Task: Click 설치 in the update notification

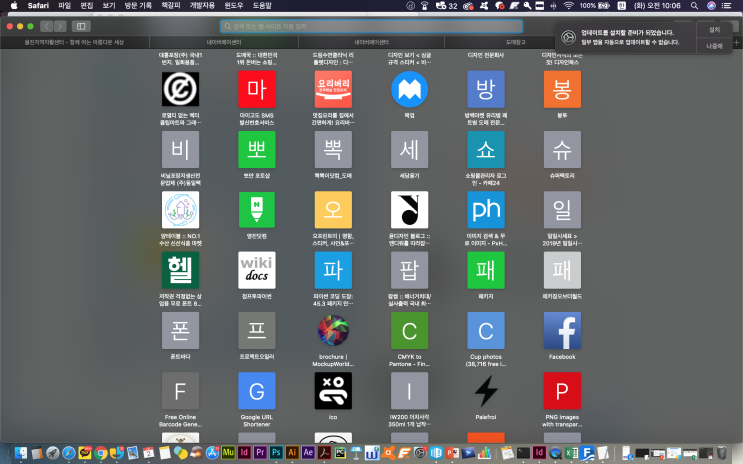Action: pyautogui.click(x=714, y=30)
